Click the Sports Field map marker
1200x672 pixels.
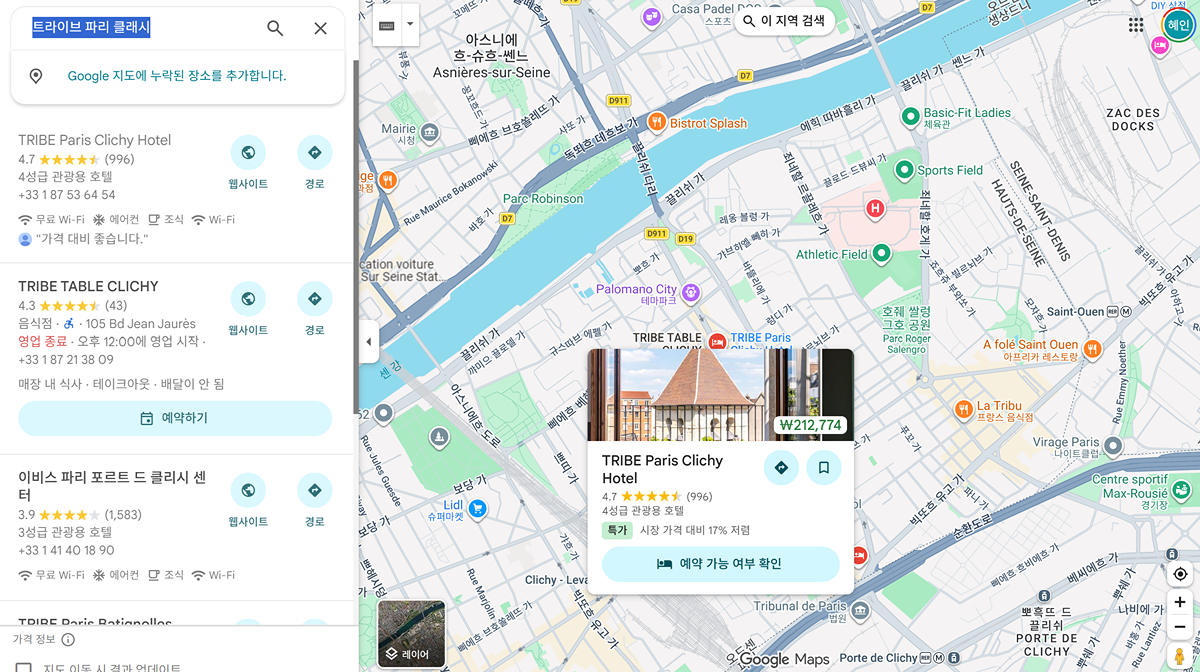click(x=904, y=170)
